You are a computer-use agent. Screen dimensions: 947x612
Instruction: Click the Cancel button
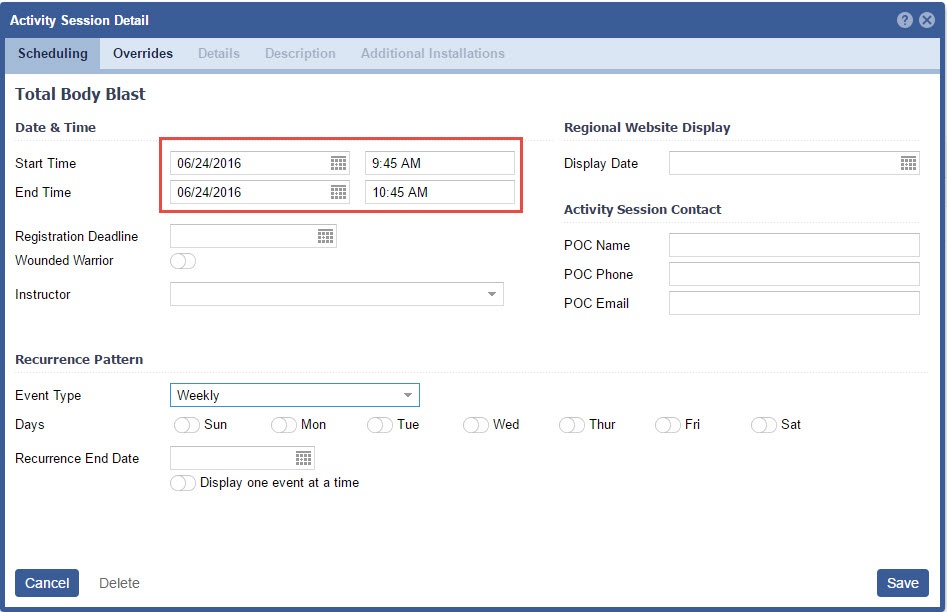click(x=47, y=583)
